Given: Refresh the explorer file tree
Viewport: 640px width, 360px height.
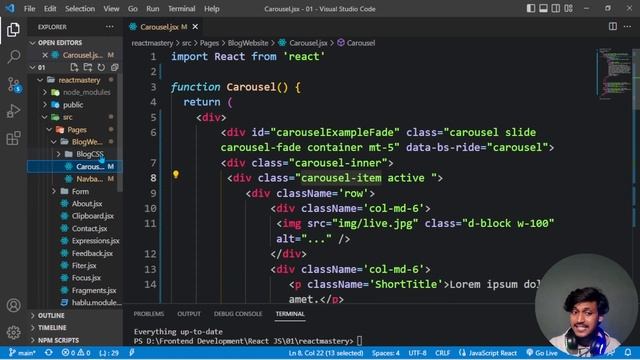Looking at the screenshot, I should pos(101,67).
